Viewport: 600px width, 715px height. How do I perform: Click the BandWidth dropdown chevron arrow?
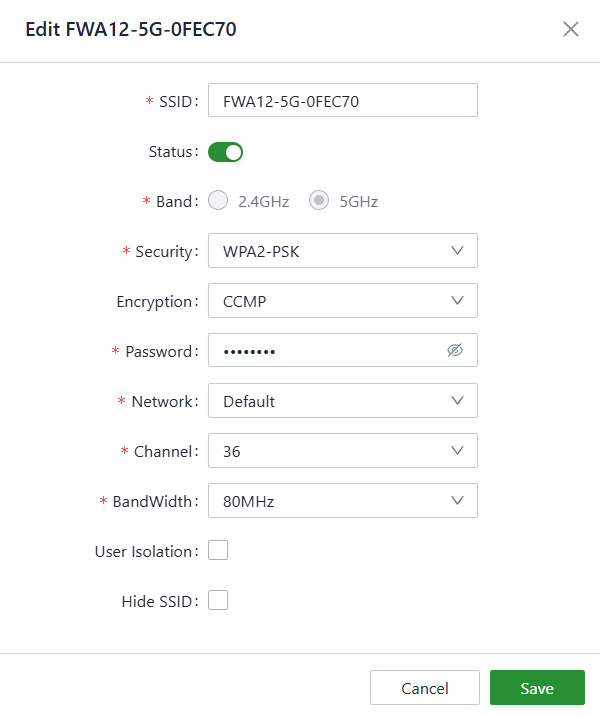(458, 501)
